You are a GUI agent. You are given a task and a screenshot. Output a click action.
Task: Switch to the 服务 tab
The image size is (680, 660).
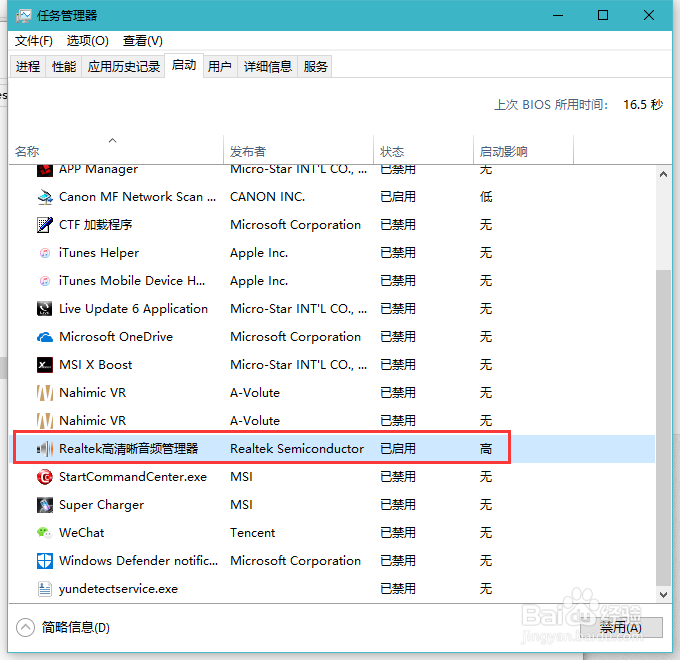[315, 66]
